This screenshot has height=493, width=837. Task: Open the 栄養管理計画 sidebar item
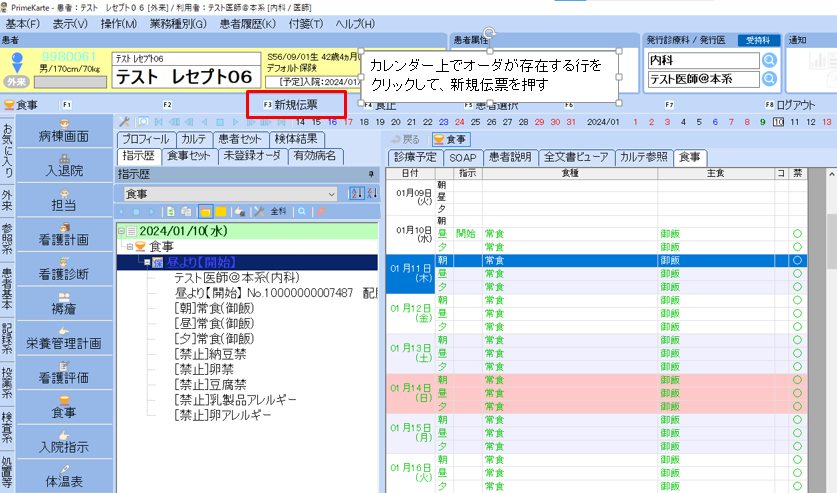tap(64, 338)
